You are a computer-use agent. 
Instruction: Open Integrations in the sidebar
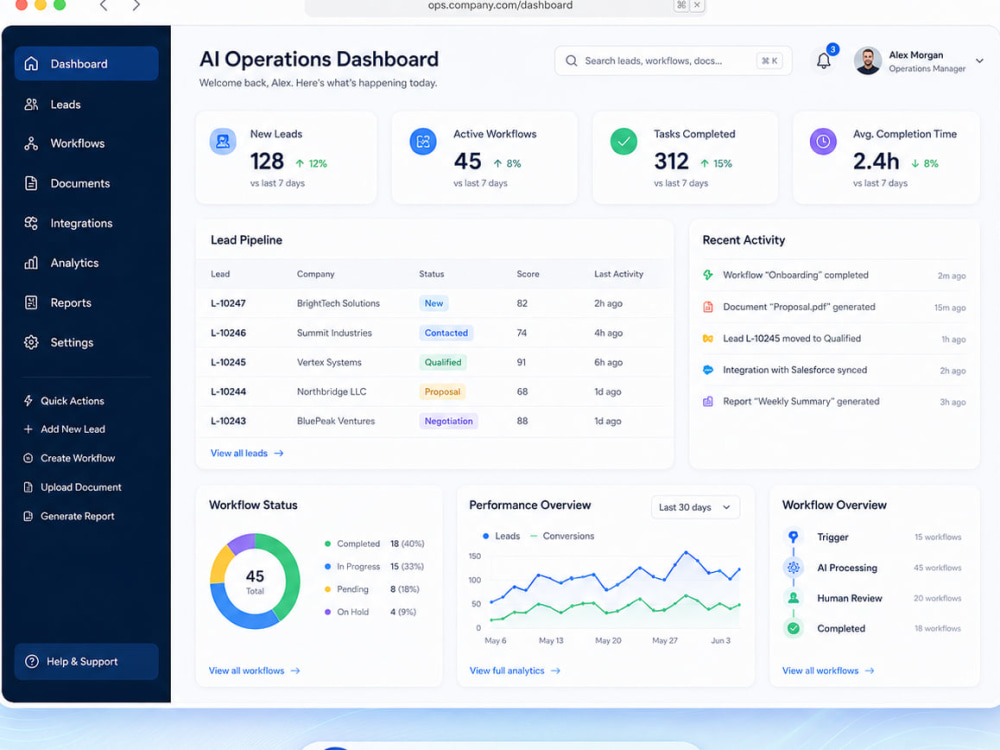point(86,223)
